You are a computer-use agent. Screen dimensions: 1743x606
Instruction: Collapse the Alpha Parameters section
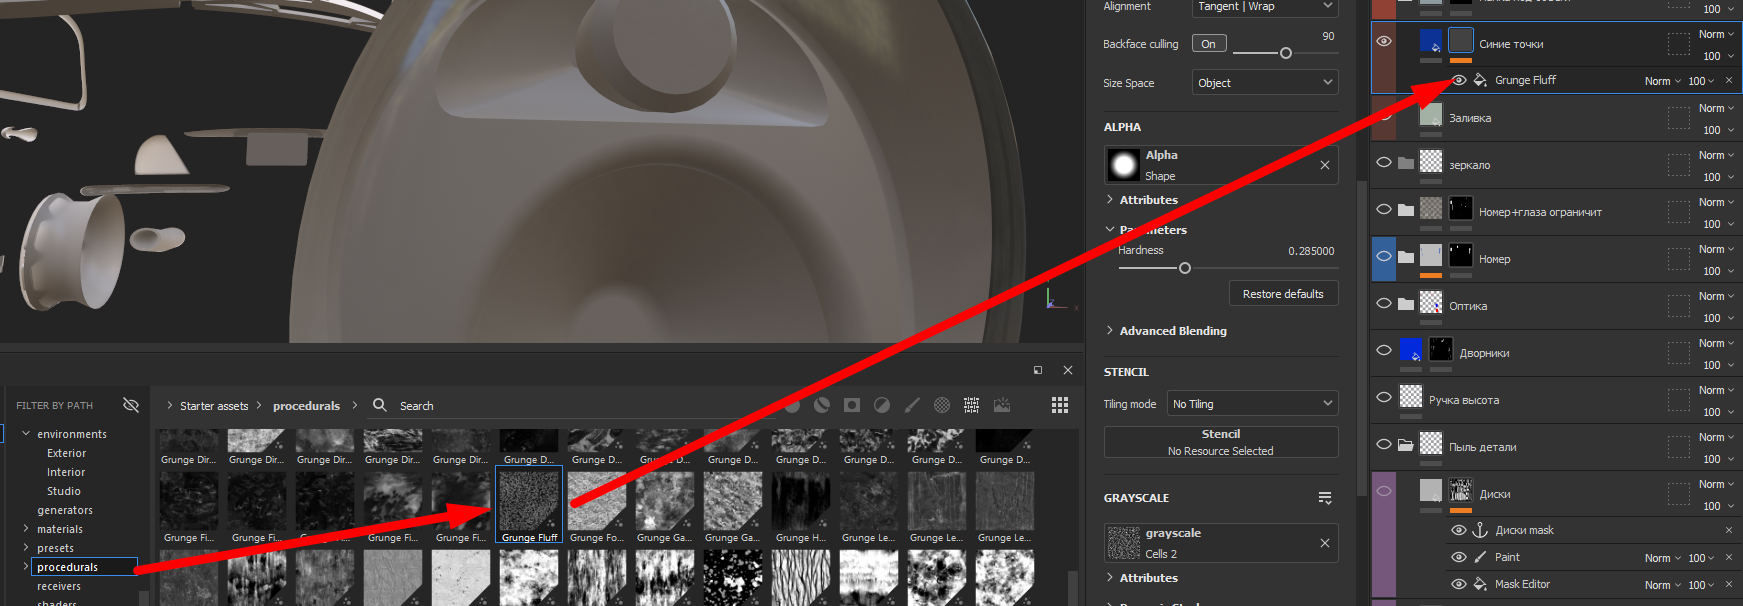coord(1110,230)
